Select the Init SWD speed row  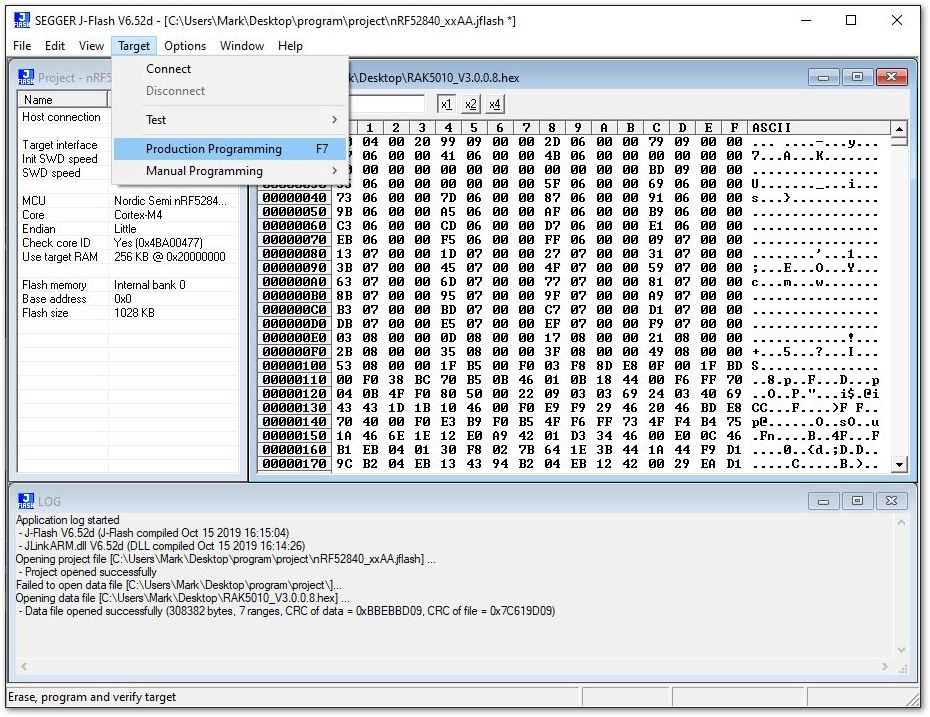[60, 159]
